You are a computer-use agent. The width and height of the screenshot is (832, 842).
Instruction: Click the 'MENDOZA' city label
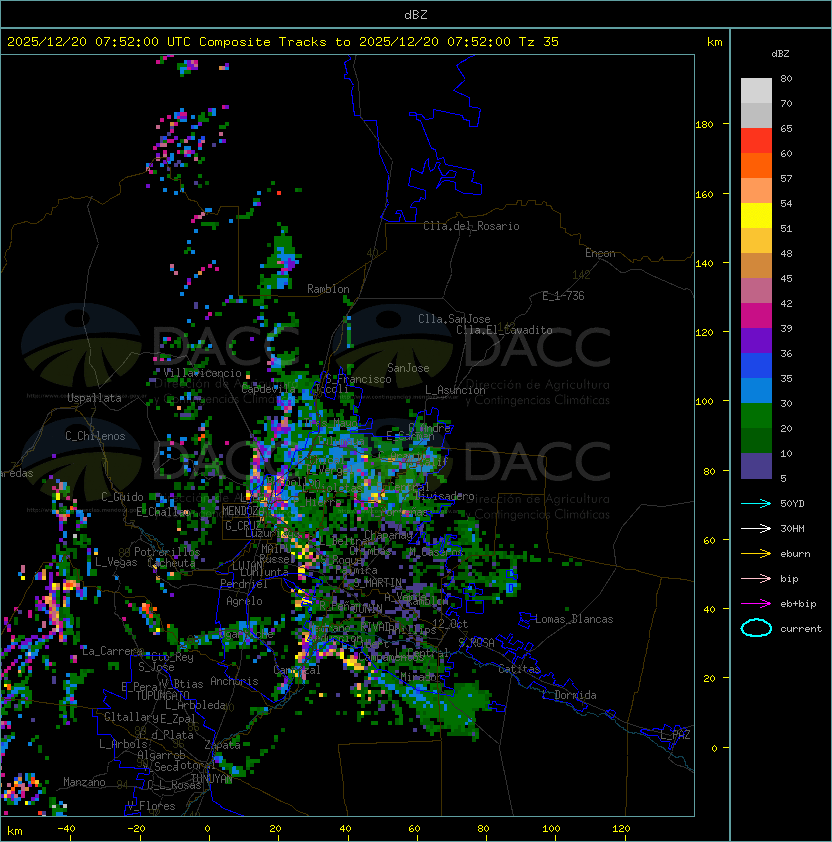pyautogui.click(x=243, y=511)
